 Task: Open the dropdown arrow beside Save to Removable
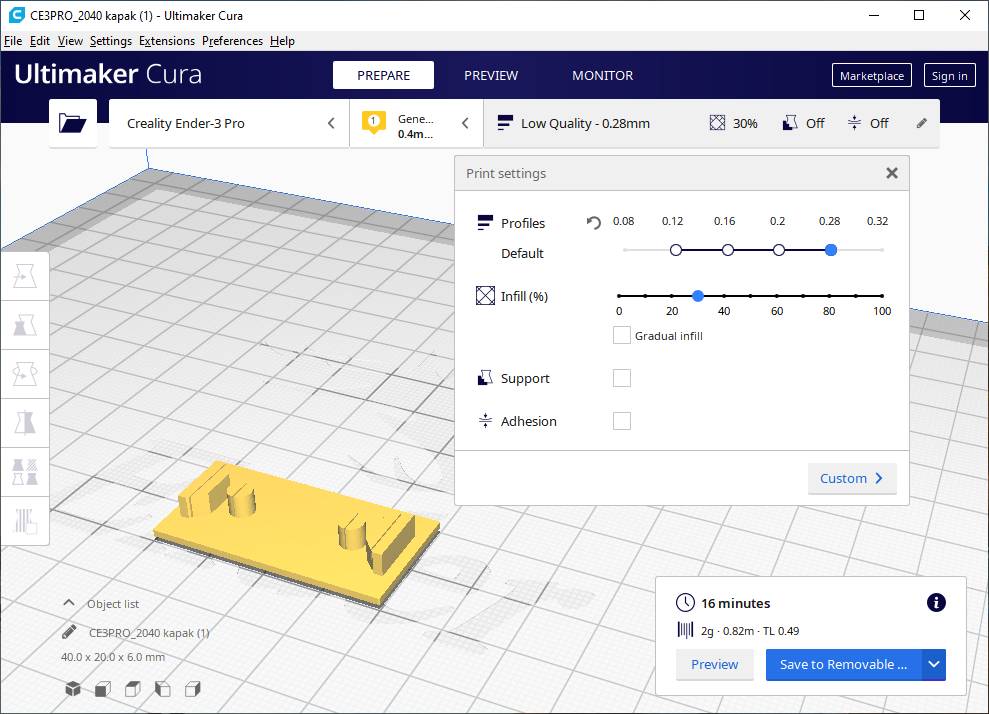934,664
